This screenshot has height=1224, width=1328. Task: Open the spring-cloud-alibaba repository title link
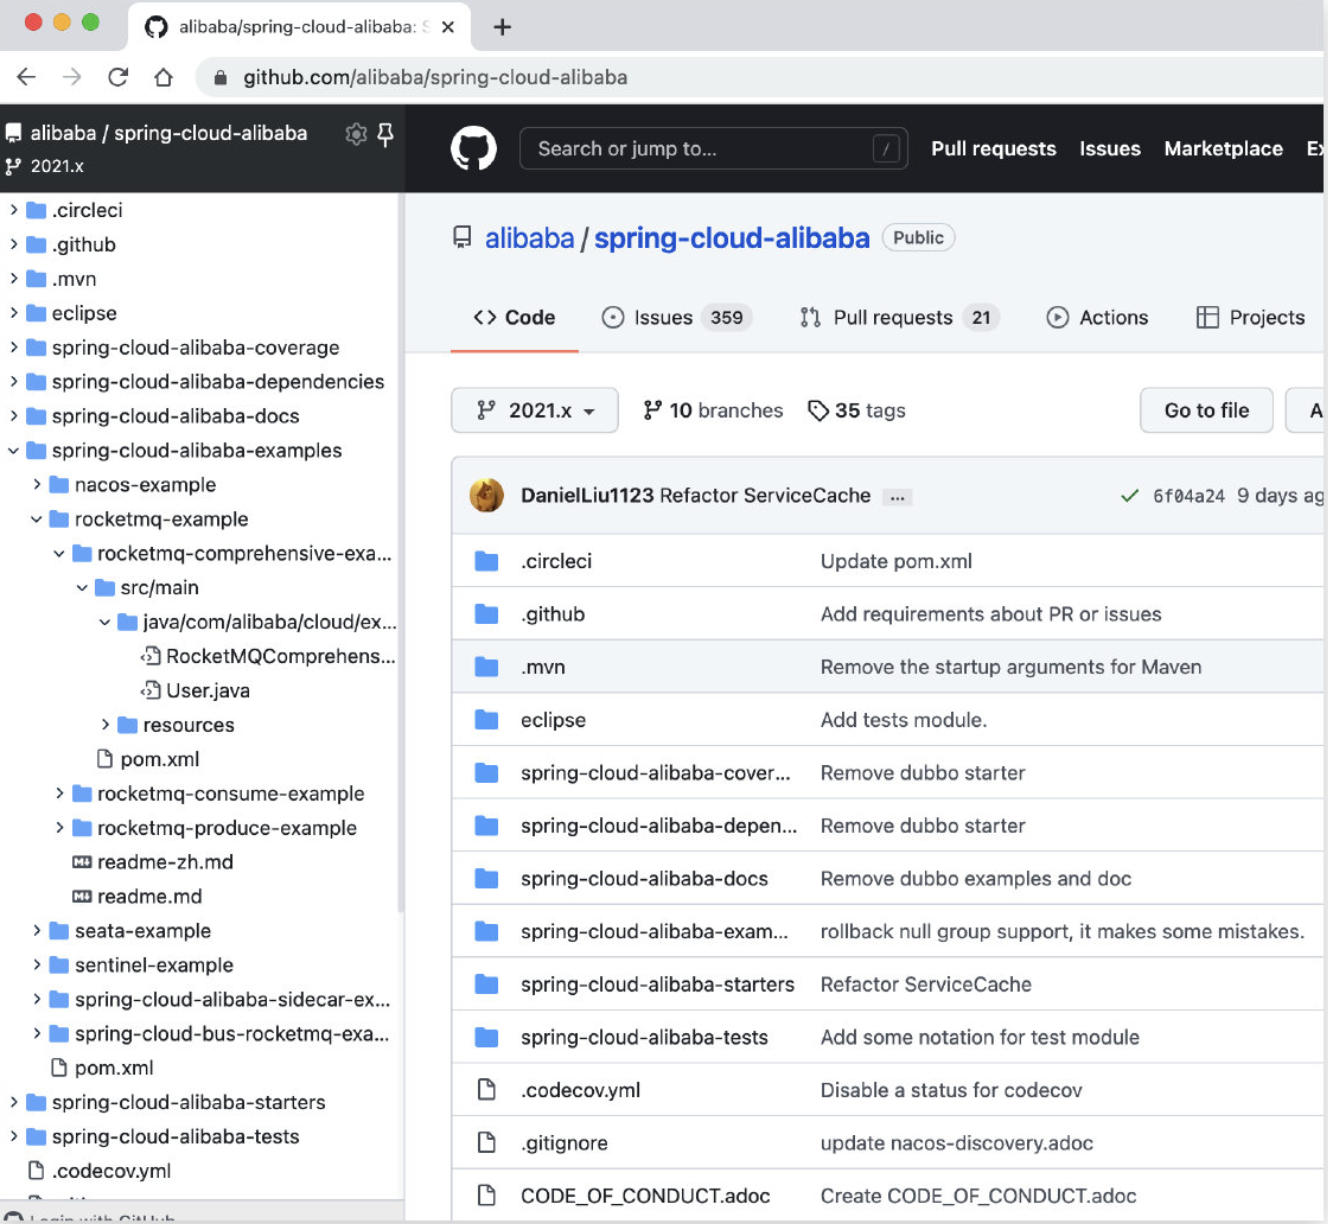(732, 238)
